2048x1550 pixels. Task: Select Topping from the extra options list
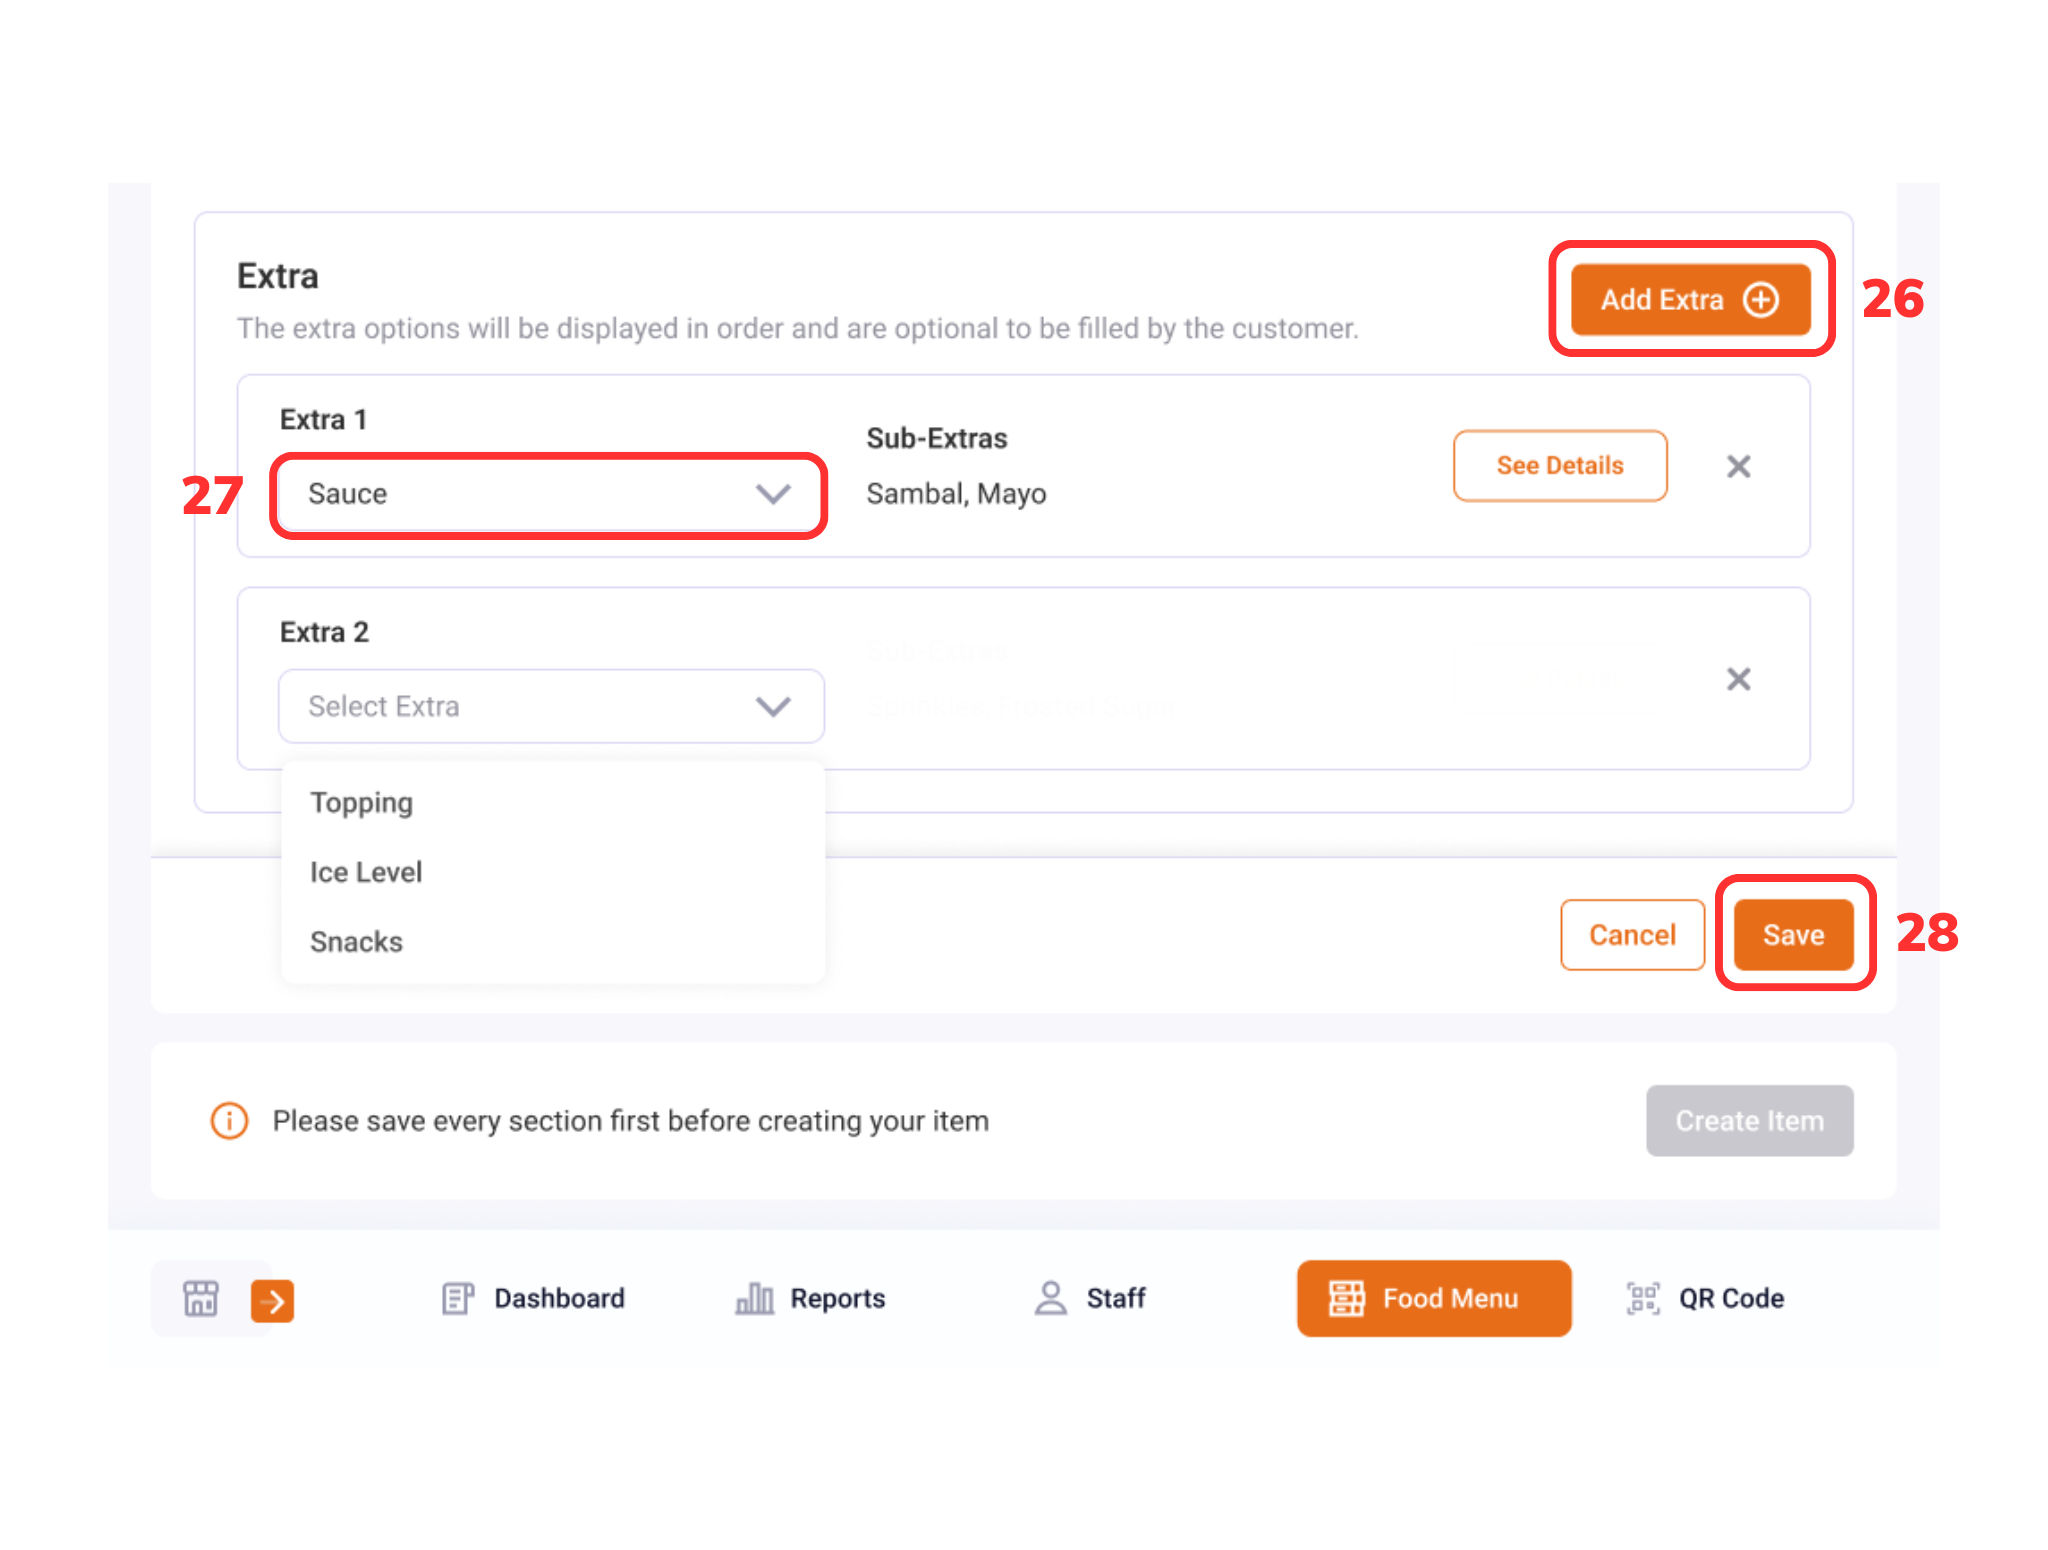tap(361, 802)
